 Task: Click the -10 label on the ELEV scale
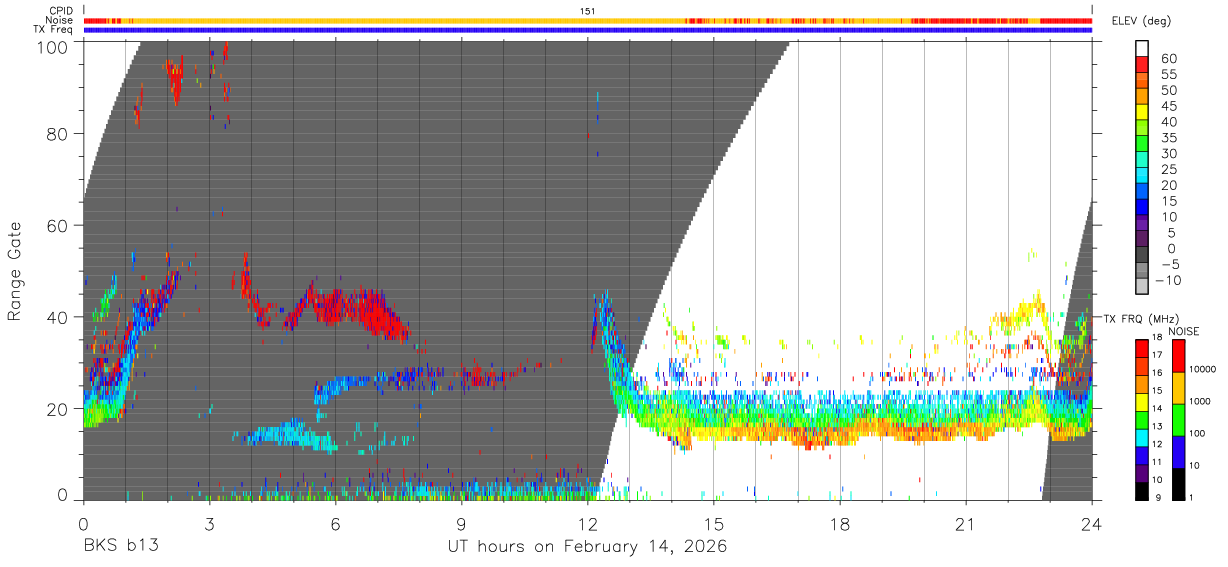pyautogui.click(x=1170, y=280)
